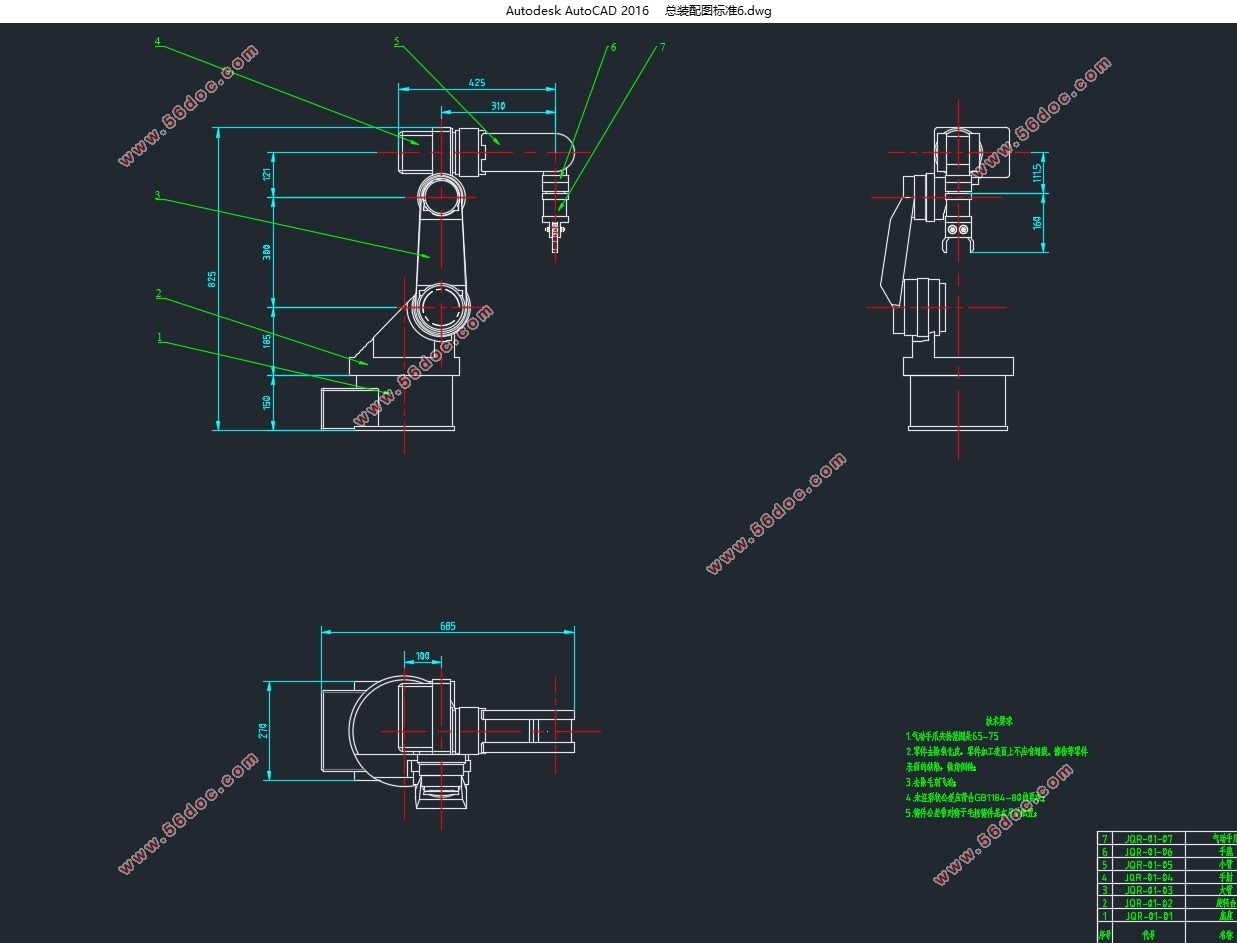Click the GB1184-80 technical note line
The width and height of the screenshot is (1237, 943).
(x=975, y=799)
